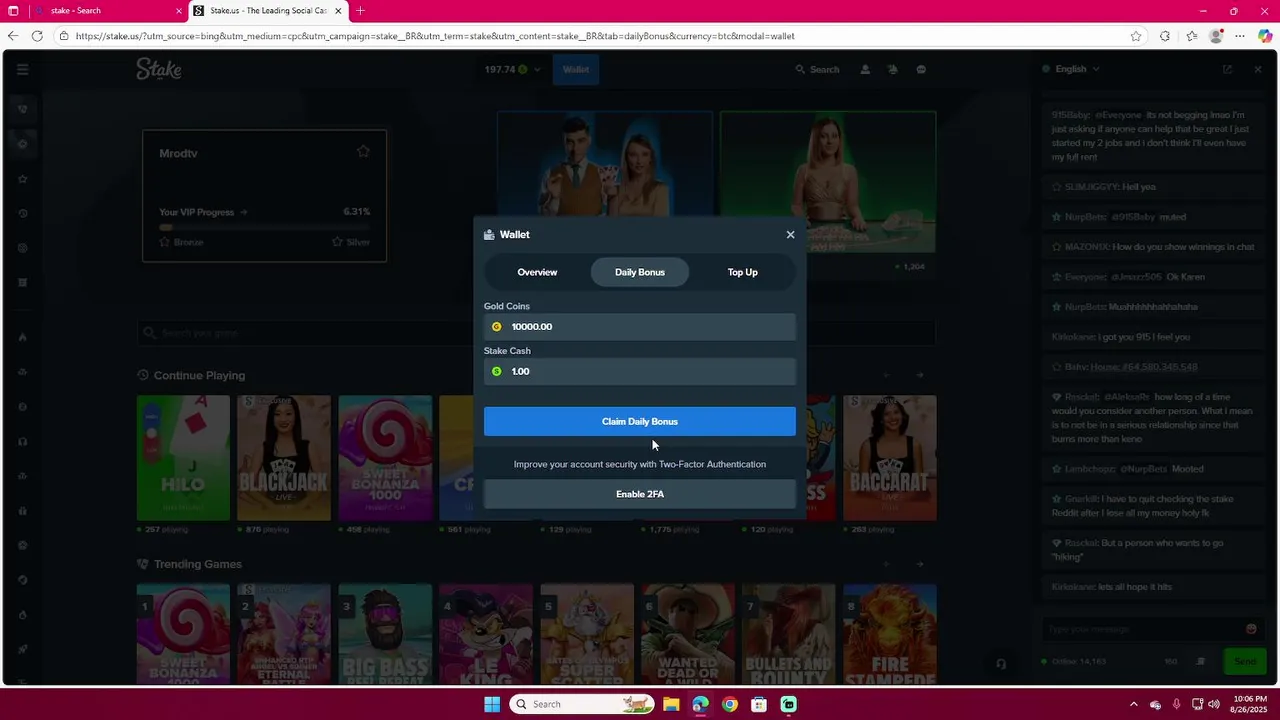Click the flame sidebar icon
1280x720 pixels.
[x=22, y=337]
